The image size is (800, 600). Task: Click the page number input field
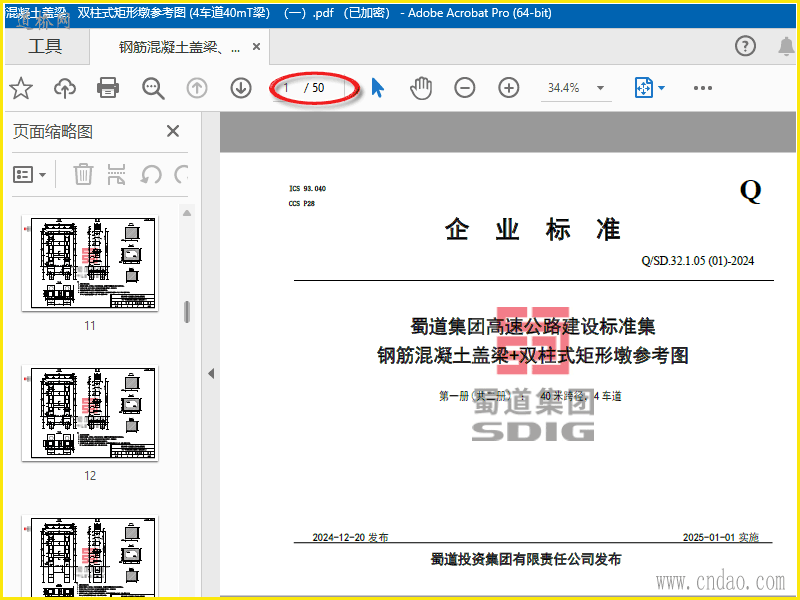[x=286, y=88]
